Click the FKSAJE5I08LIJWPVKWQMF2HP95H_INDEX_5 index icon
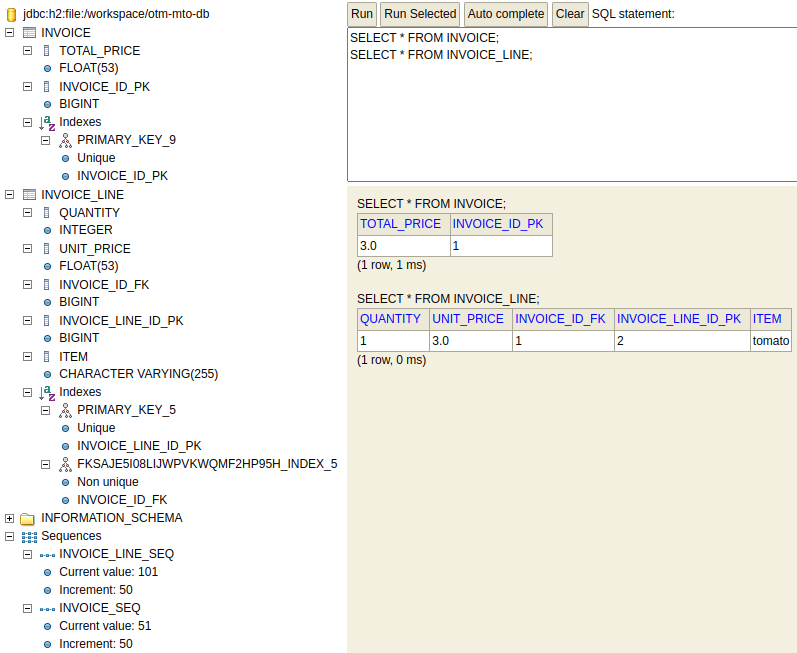 pyautogui.click(x=65, y=465)
